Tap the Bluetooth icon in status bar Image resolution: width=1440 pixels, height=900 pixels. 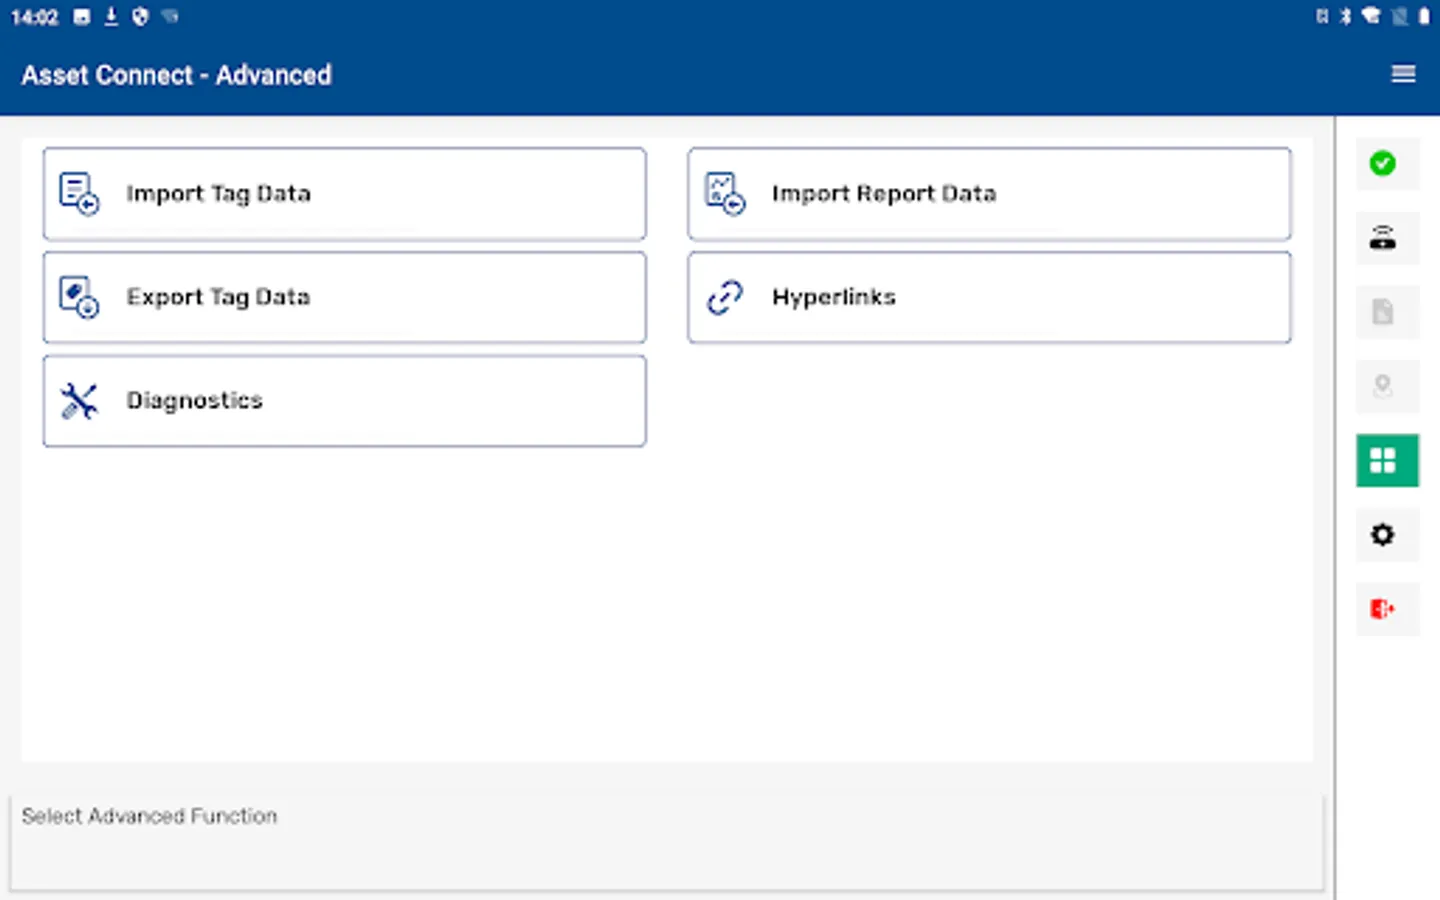point(1346,16)
